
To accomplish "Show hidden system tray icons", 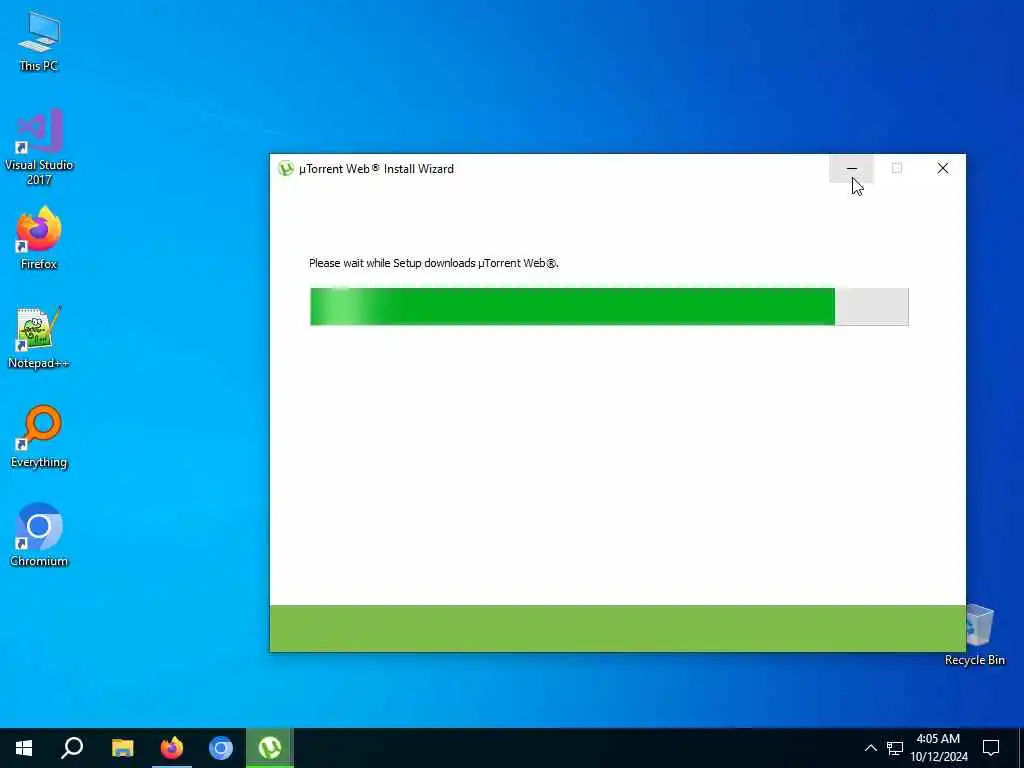I will [871, 748].
